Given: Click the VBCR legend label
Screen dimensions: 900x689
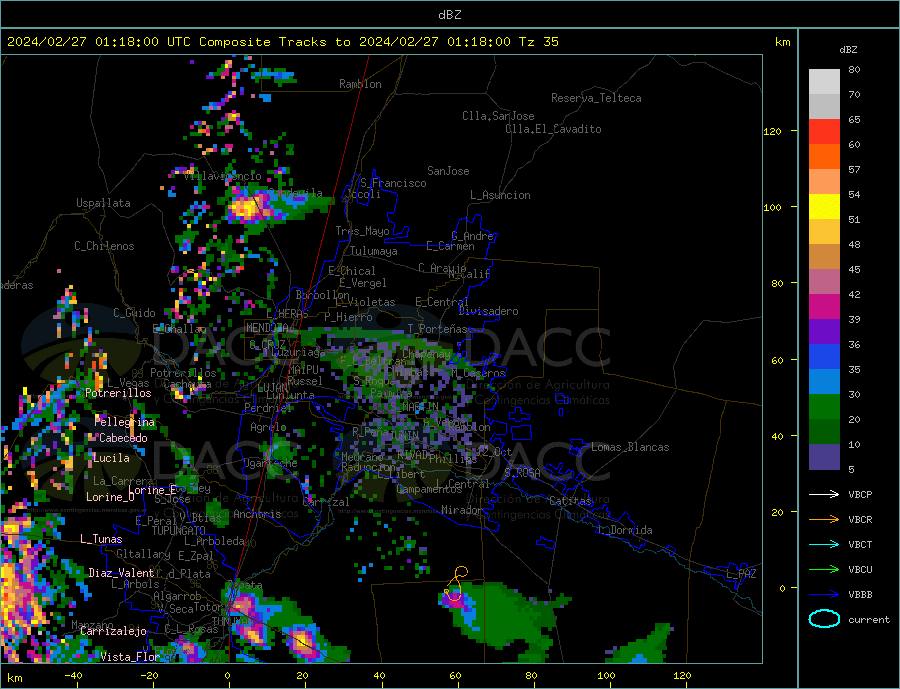Looking at the screenshot, I should point(860,520).
